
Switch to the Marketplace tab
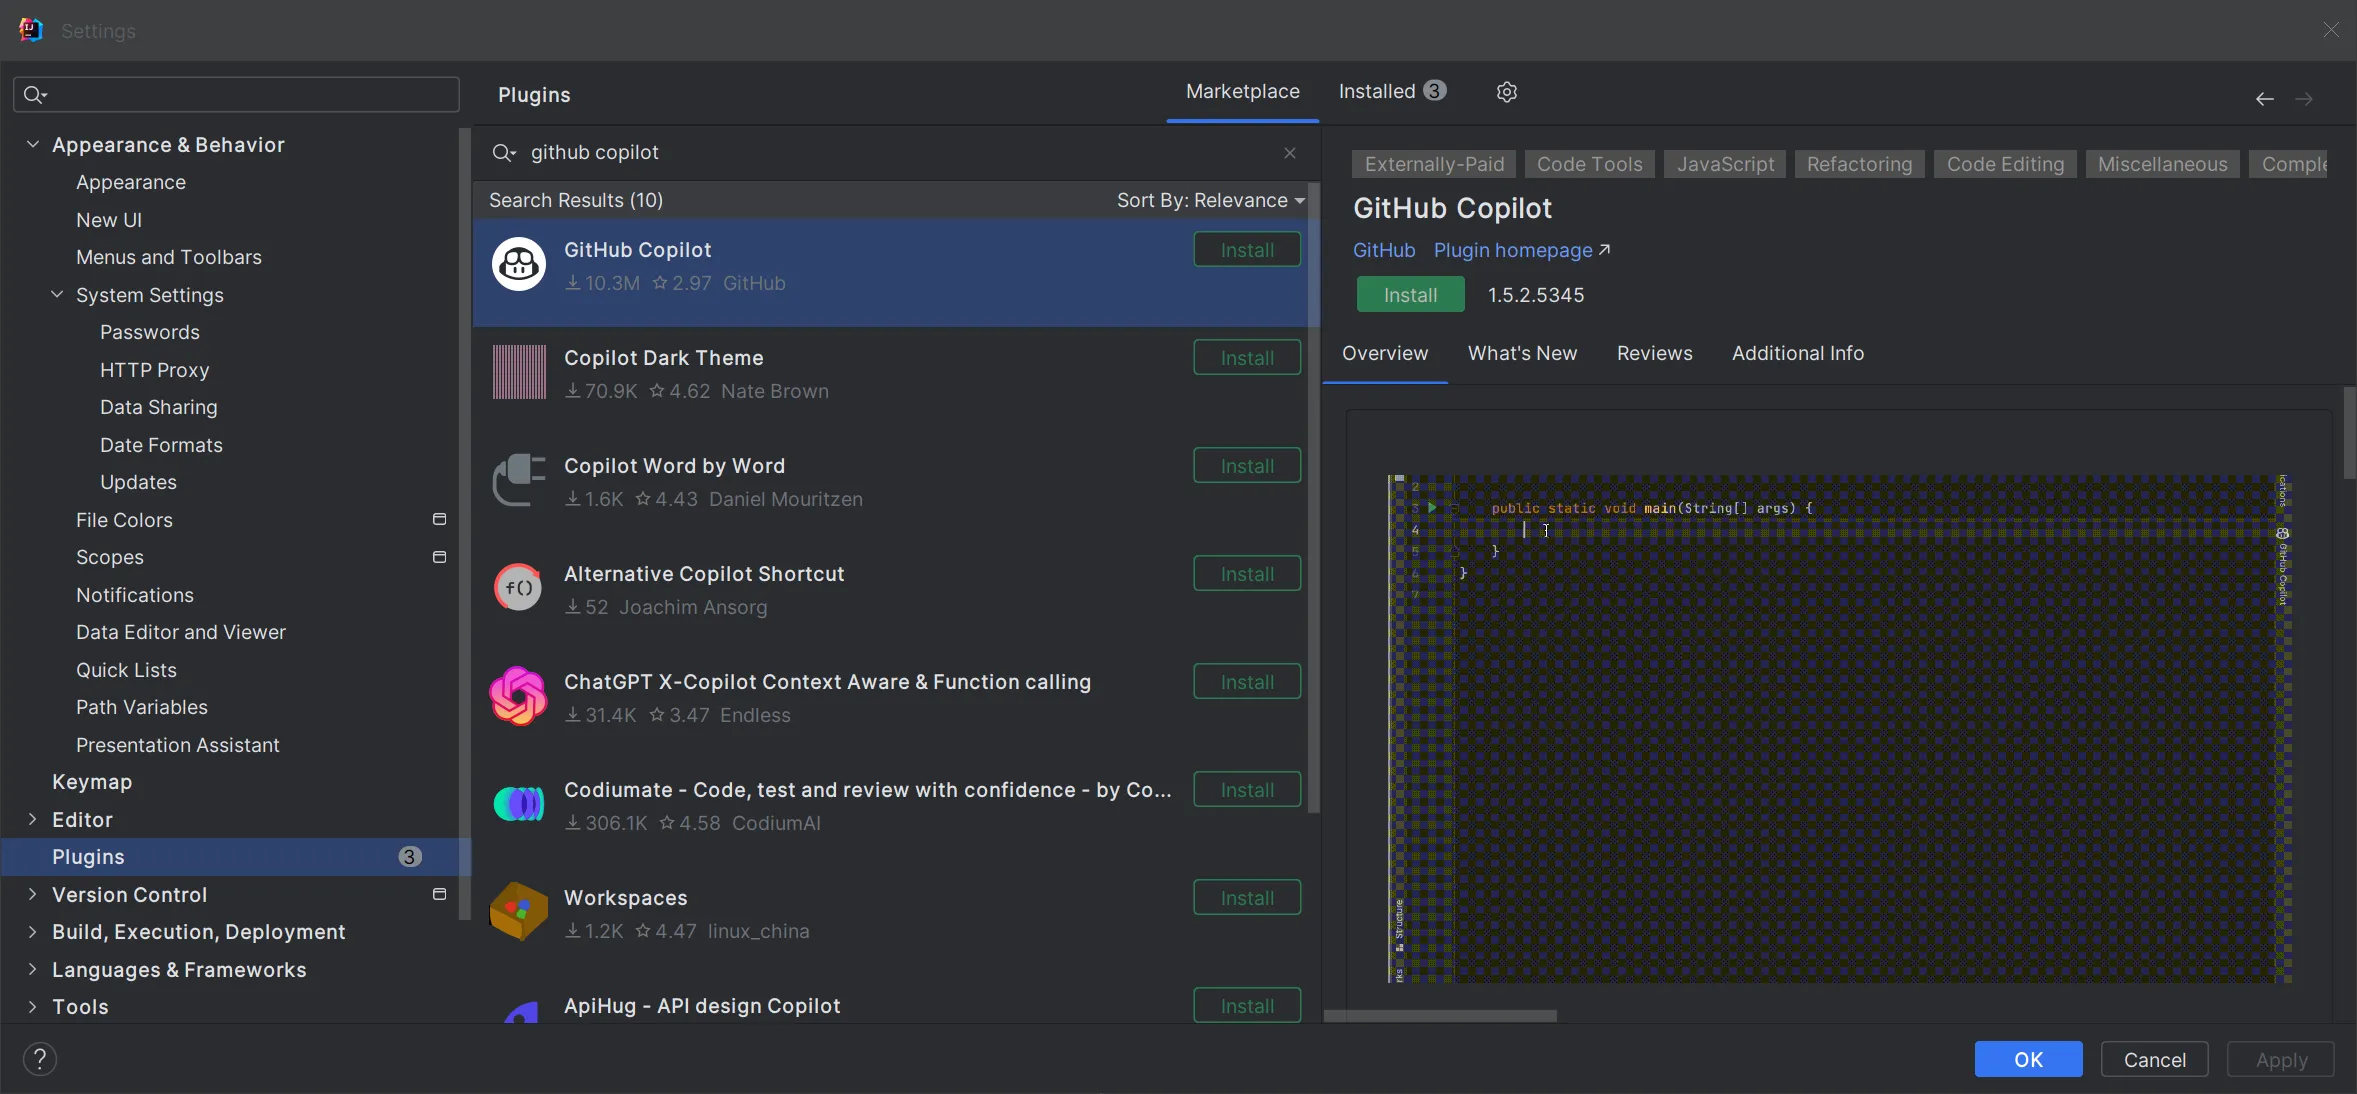click(1243, 92)
